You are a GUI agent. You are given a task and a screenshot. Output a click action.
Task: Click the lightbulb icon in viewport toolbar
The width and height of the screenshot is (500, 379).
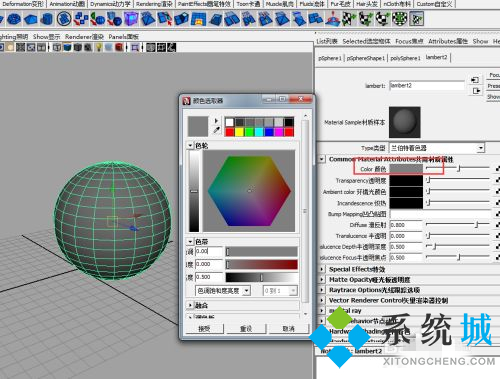pyautogui.click(x=99, y=47)
